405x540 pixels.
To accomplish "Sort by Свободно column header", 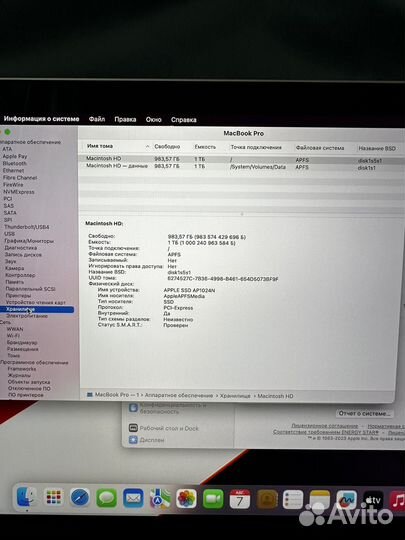I will (167, 147).
